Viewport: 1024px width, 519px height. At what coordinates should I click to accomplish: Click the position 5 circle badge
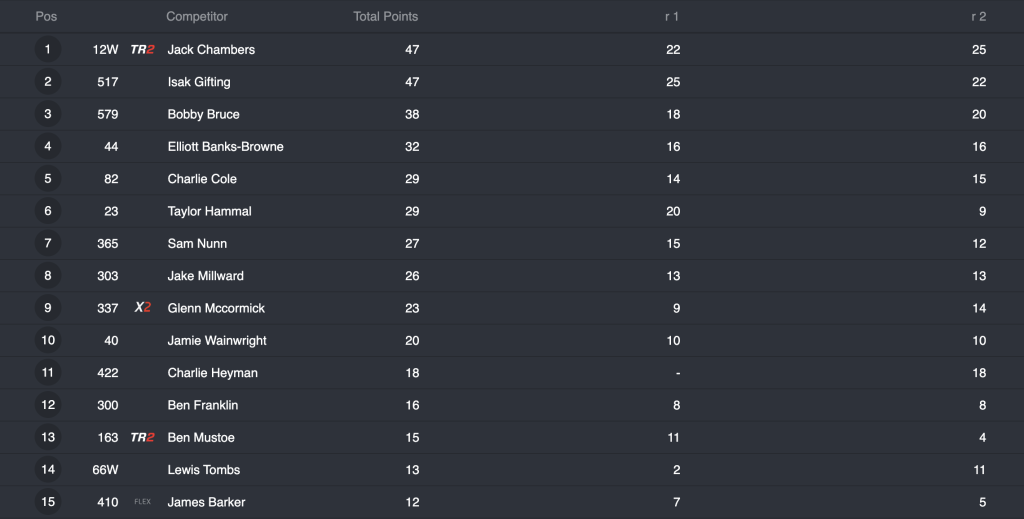47,179
